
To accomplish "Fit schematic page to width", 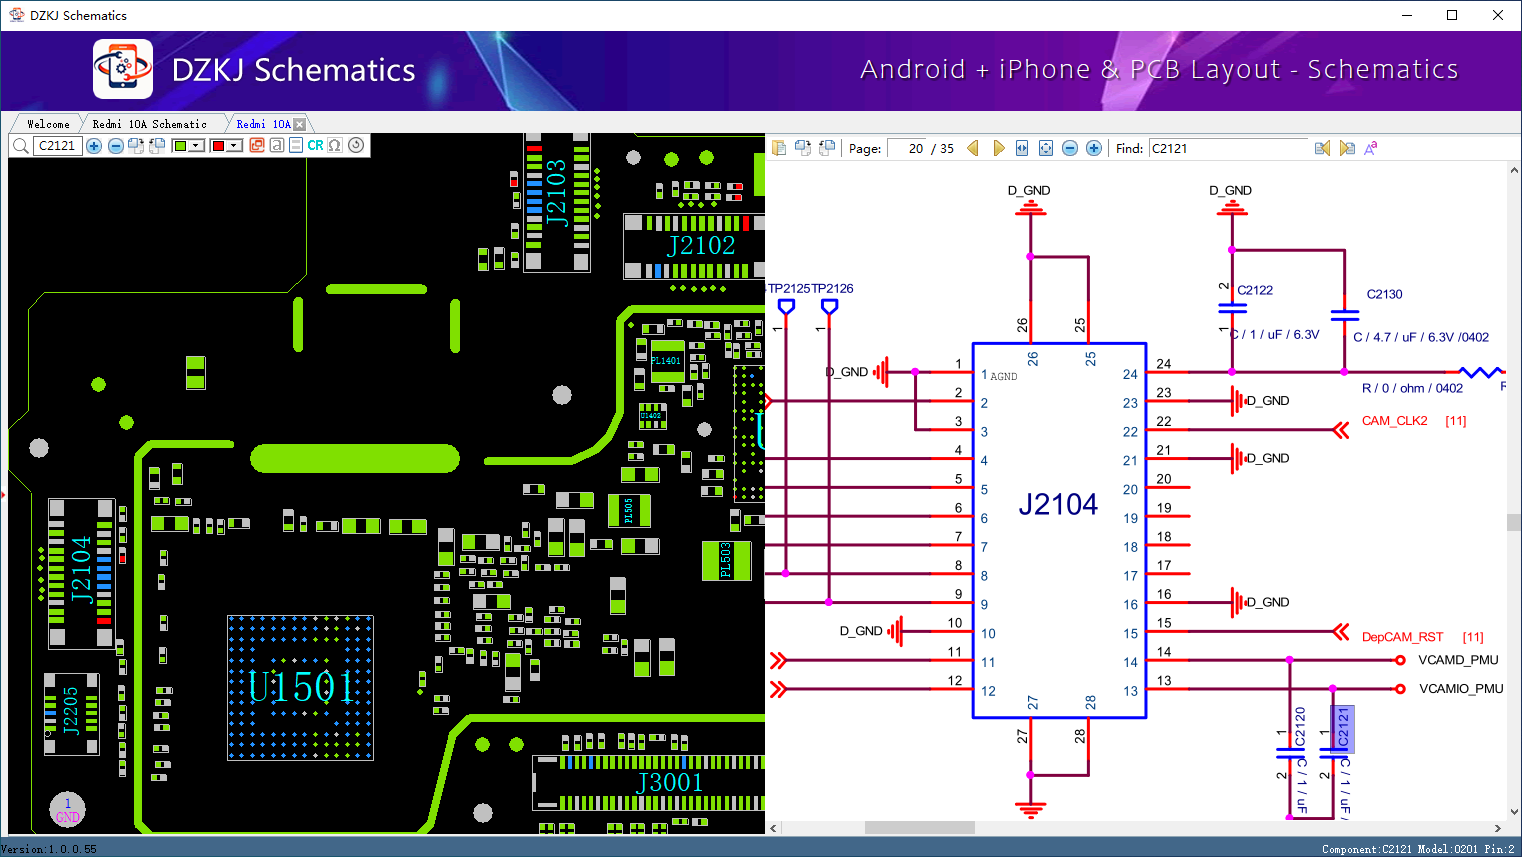I will [1022, 148].
